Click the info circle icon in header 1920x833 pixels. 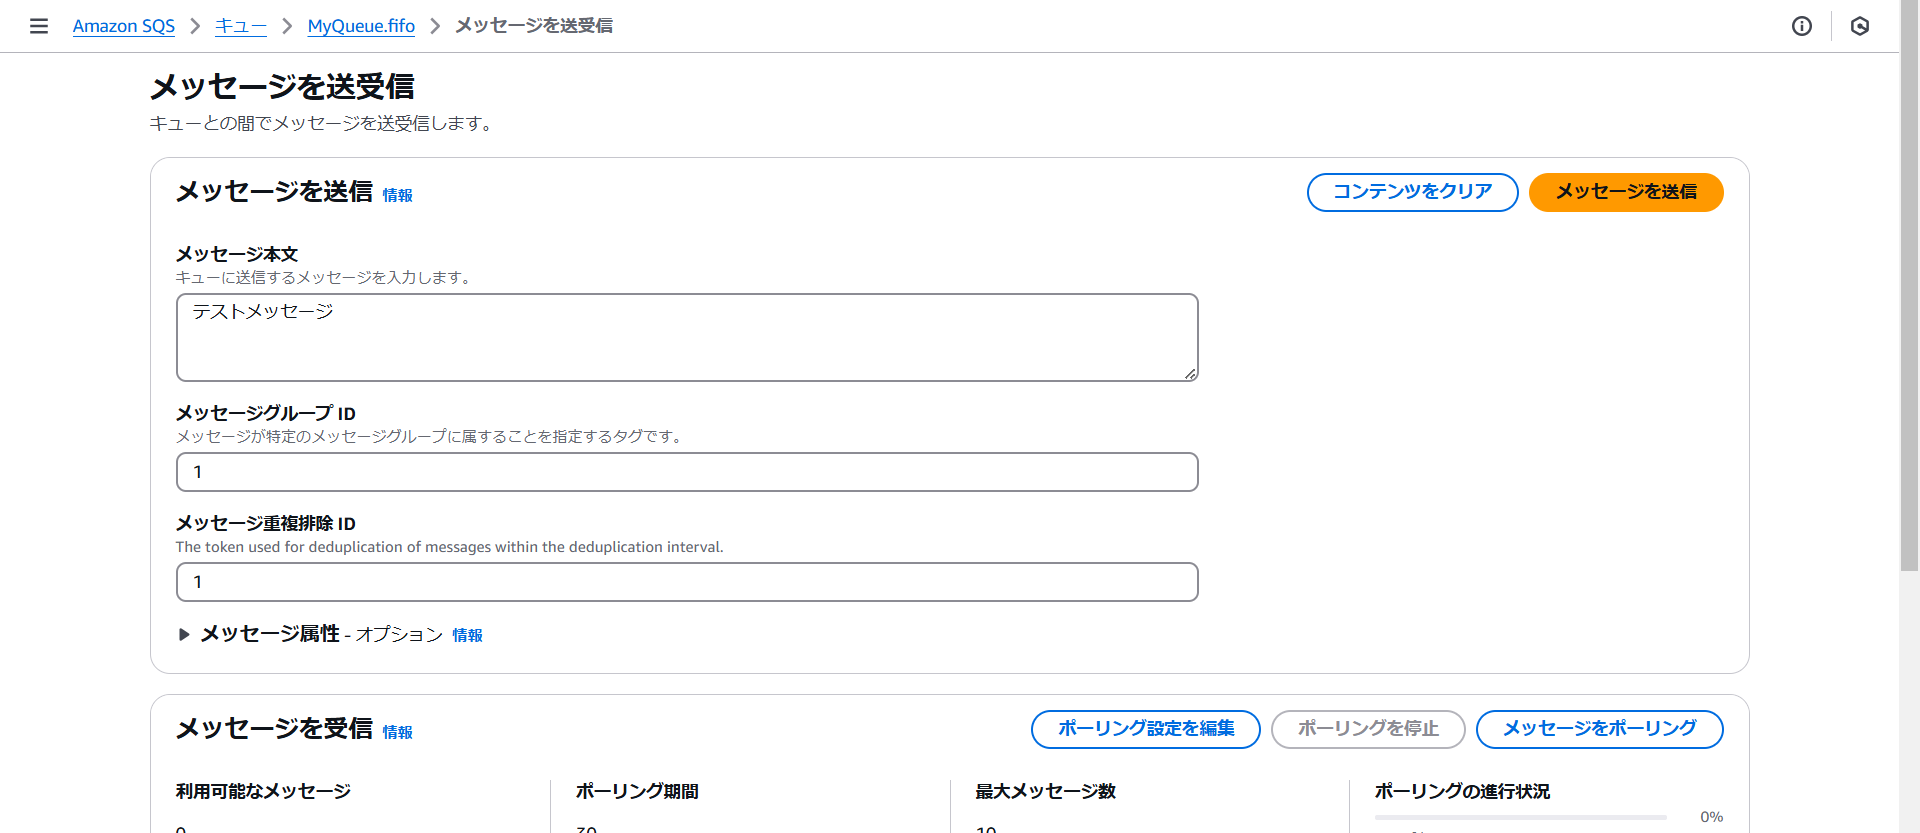click(x=1801, y=26)
